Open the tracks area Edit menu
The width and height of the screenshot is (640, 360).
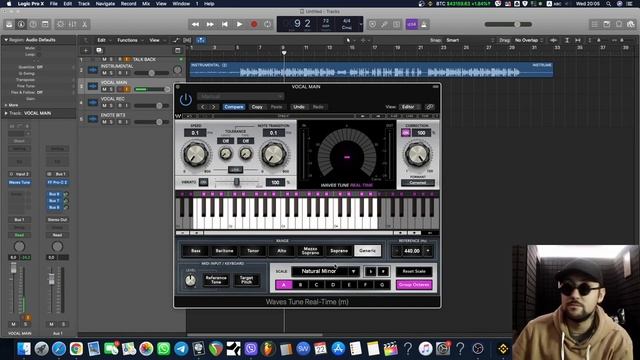[102, 40]
